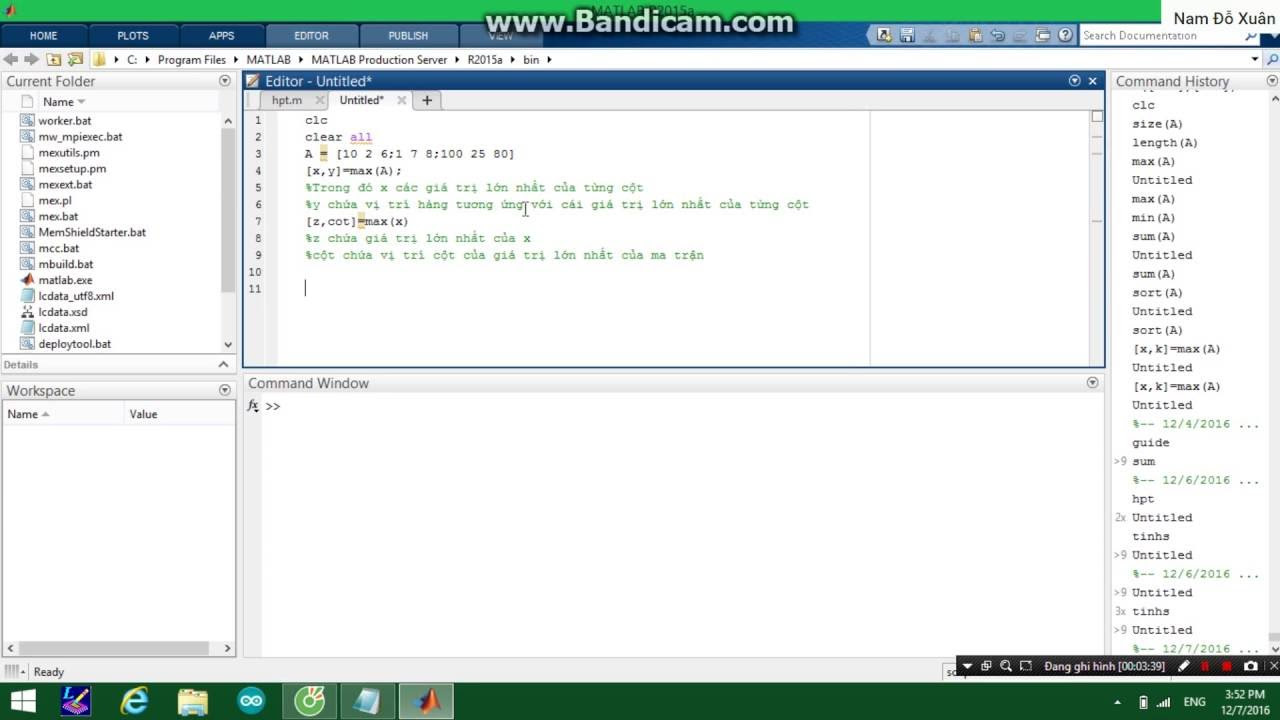Add a new editor tab with the plus button

[x=427, y=100]
